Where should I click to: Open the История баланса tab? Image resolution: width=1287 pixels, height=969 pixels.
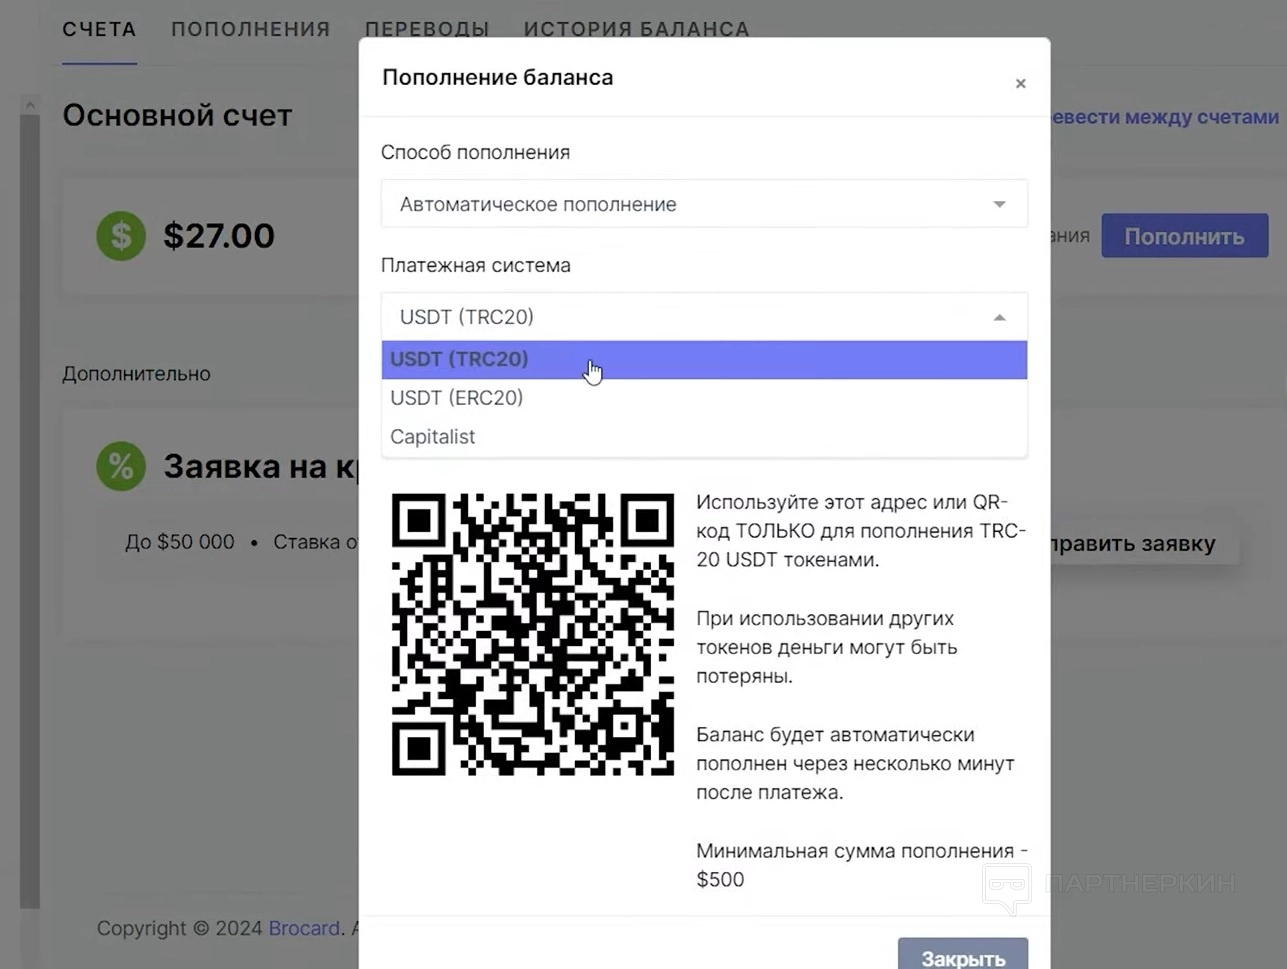(x=636, y=30)
